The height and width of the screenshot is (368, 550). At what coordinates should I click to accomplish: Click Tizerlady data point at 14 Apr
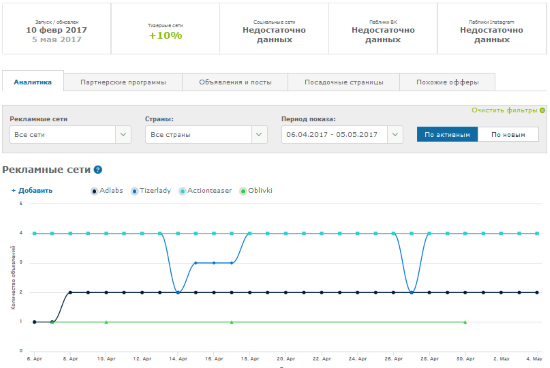click(178, 292)
